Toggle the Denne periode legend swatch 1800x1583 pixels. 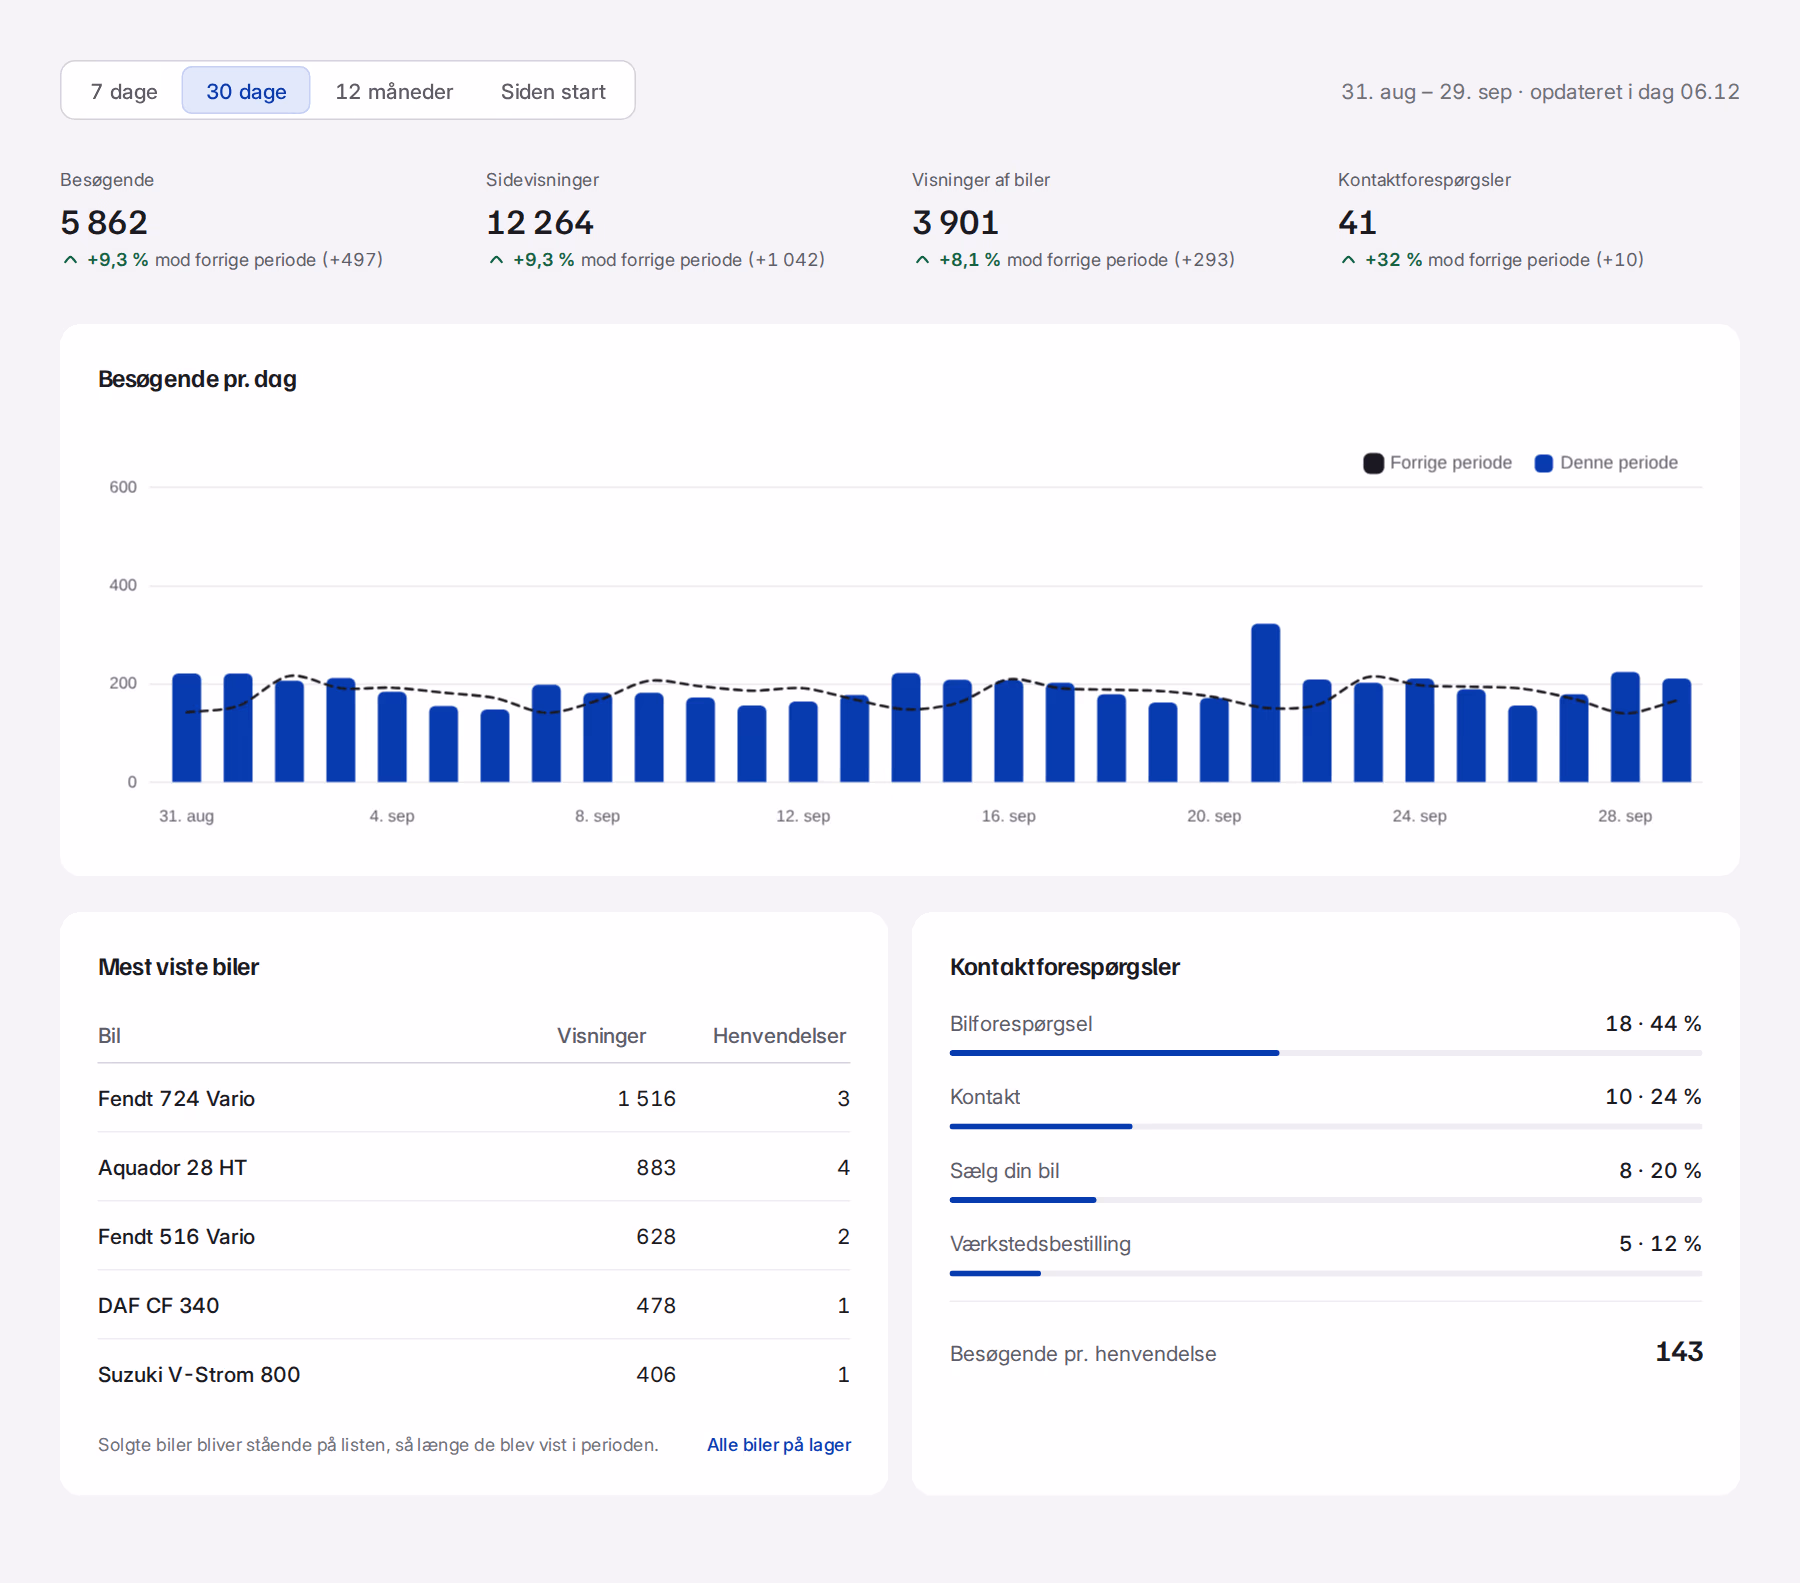tap(1544, 463)
